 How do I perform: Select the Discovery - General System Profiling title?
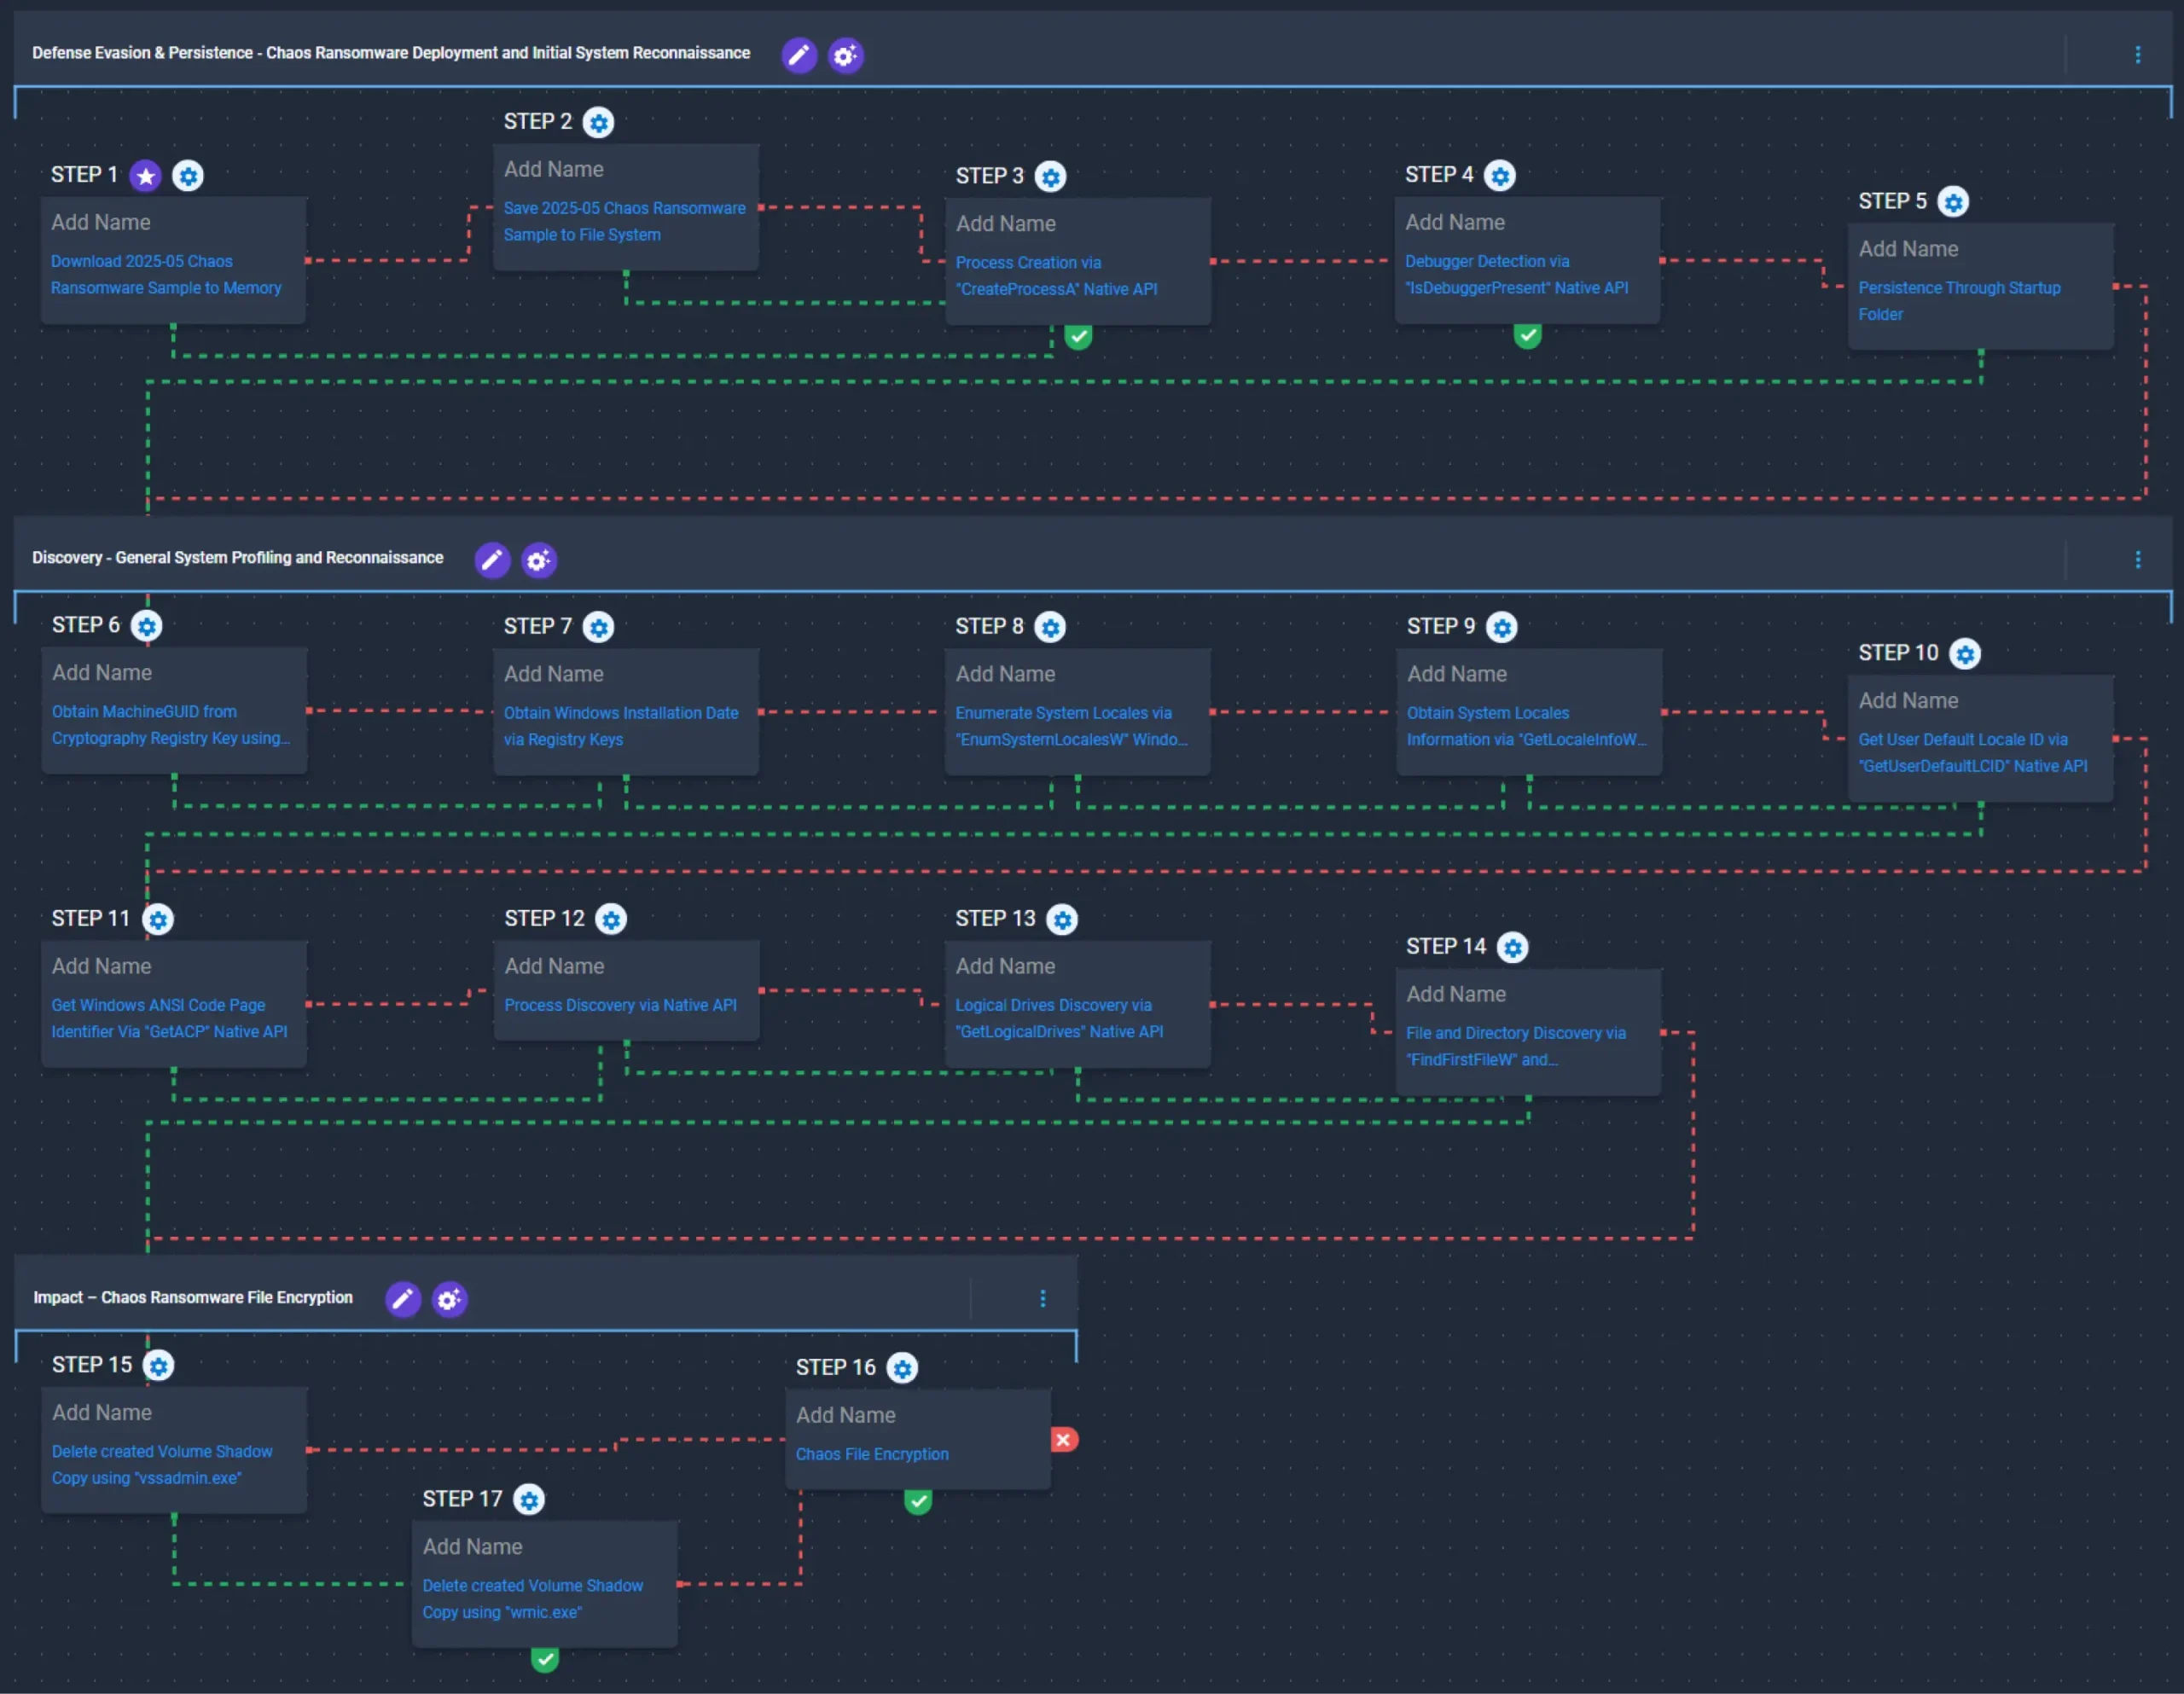pos(237,558)
